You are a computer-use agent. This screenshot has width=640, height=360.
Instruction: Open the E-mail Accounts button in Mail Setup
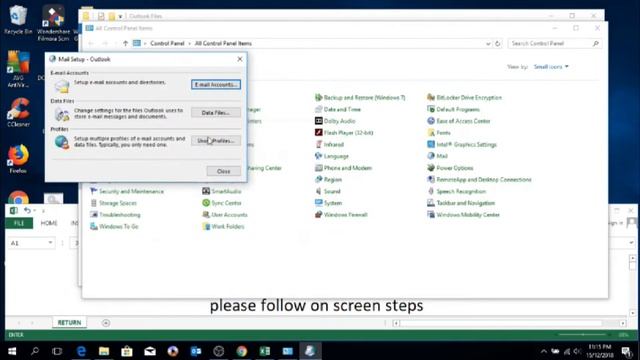(x=216, y=84)
